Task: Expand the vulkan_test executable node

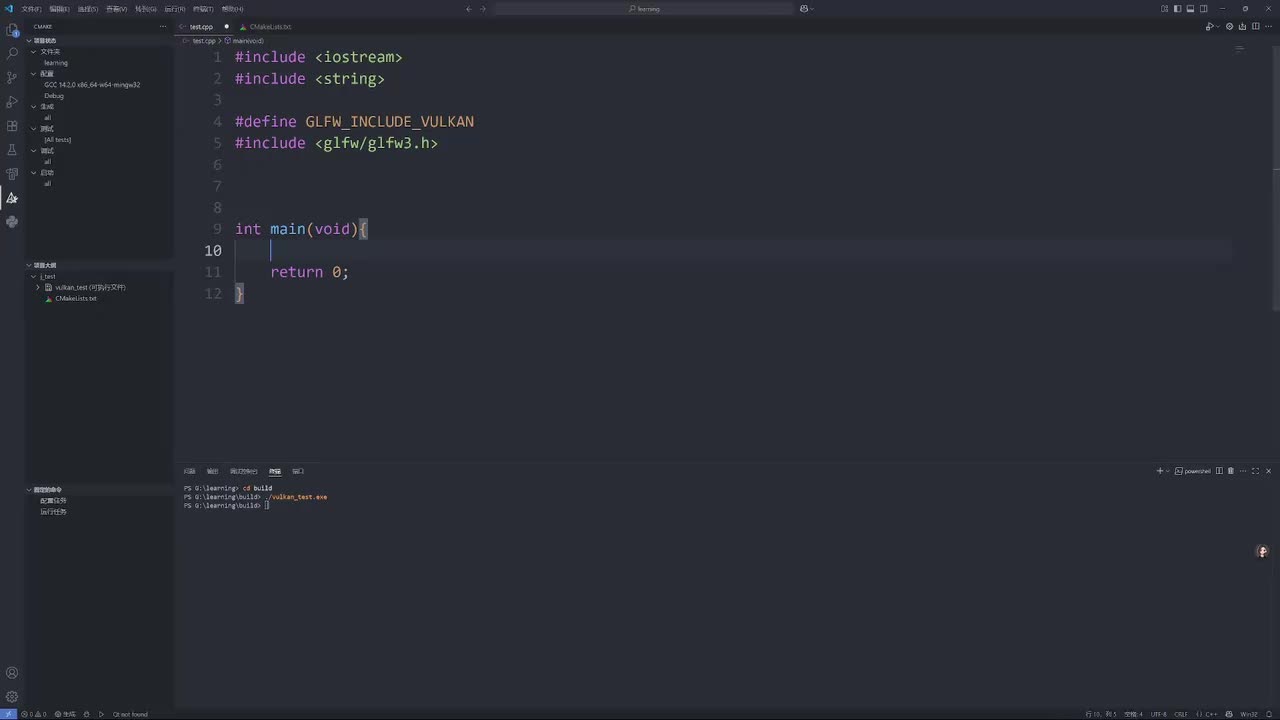Action: (38, 287)
